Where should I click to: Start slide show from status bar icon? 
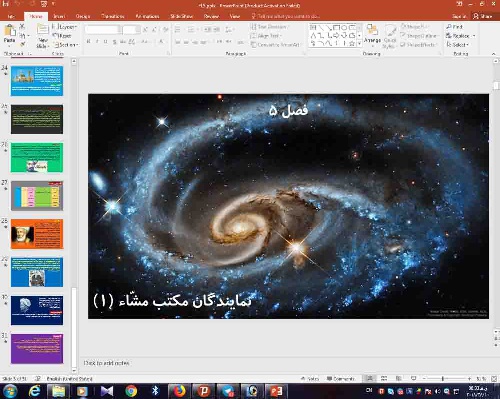[x=413, y=378]
